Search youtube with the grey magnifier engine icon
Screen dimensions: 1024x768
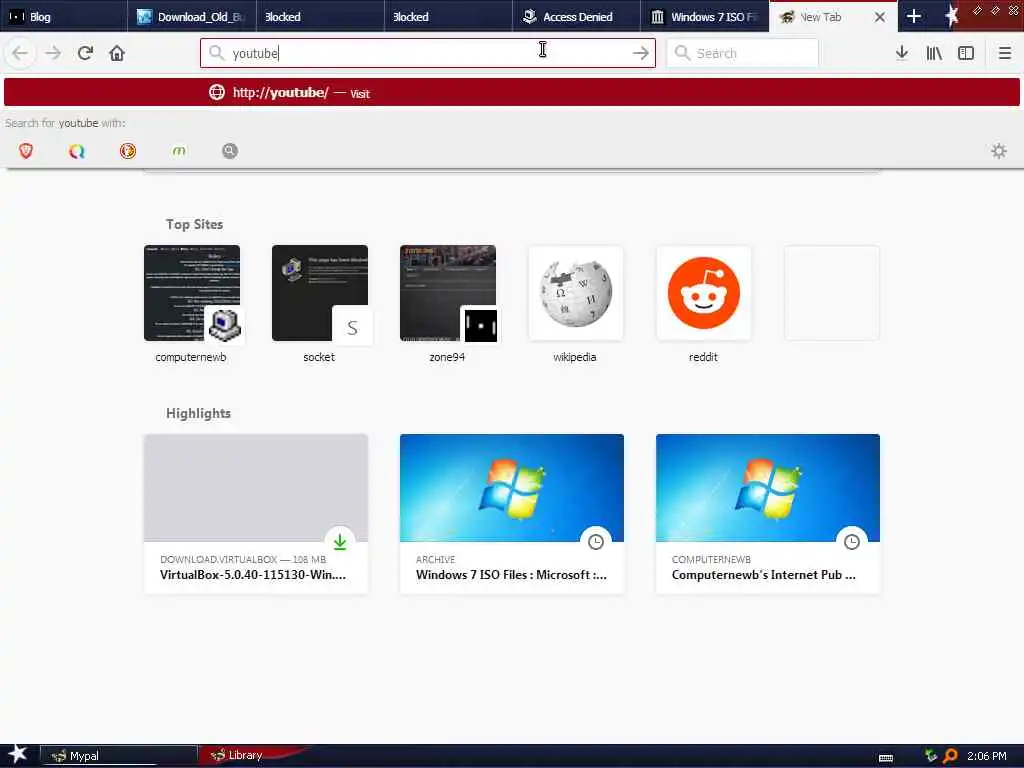(229, 151)
